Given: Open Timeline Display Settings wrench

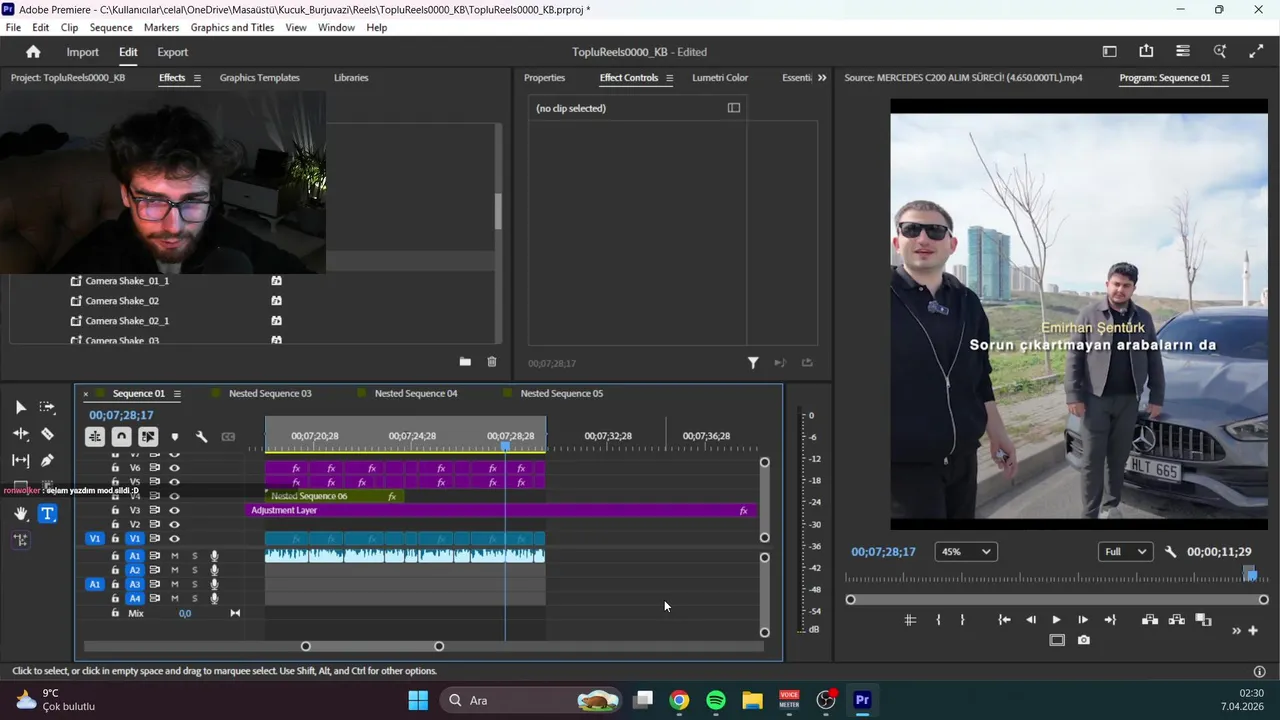Looking at the screenshot, I should [x=201, y=437].
